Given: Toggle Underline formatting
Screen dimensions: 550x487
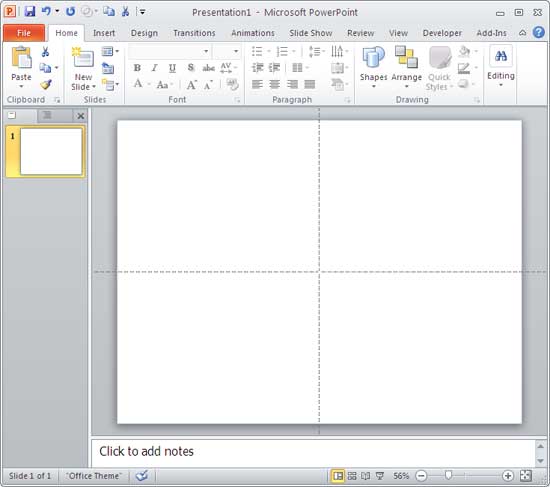Looking at the screenshot, I should 172,68.
